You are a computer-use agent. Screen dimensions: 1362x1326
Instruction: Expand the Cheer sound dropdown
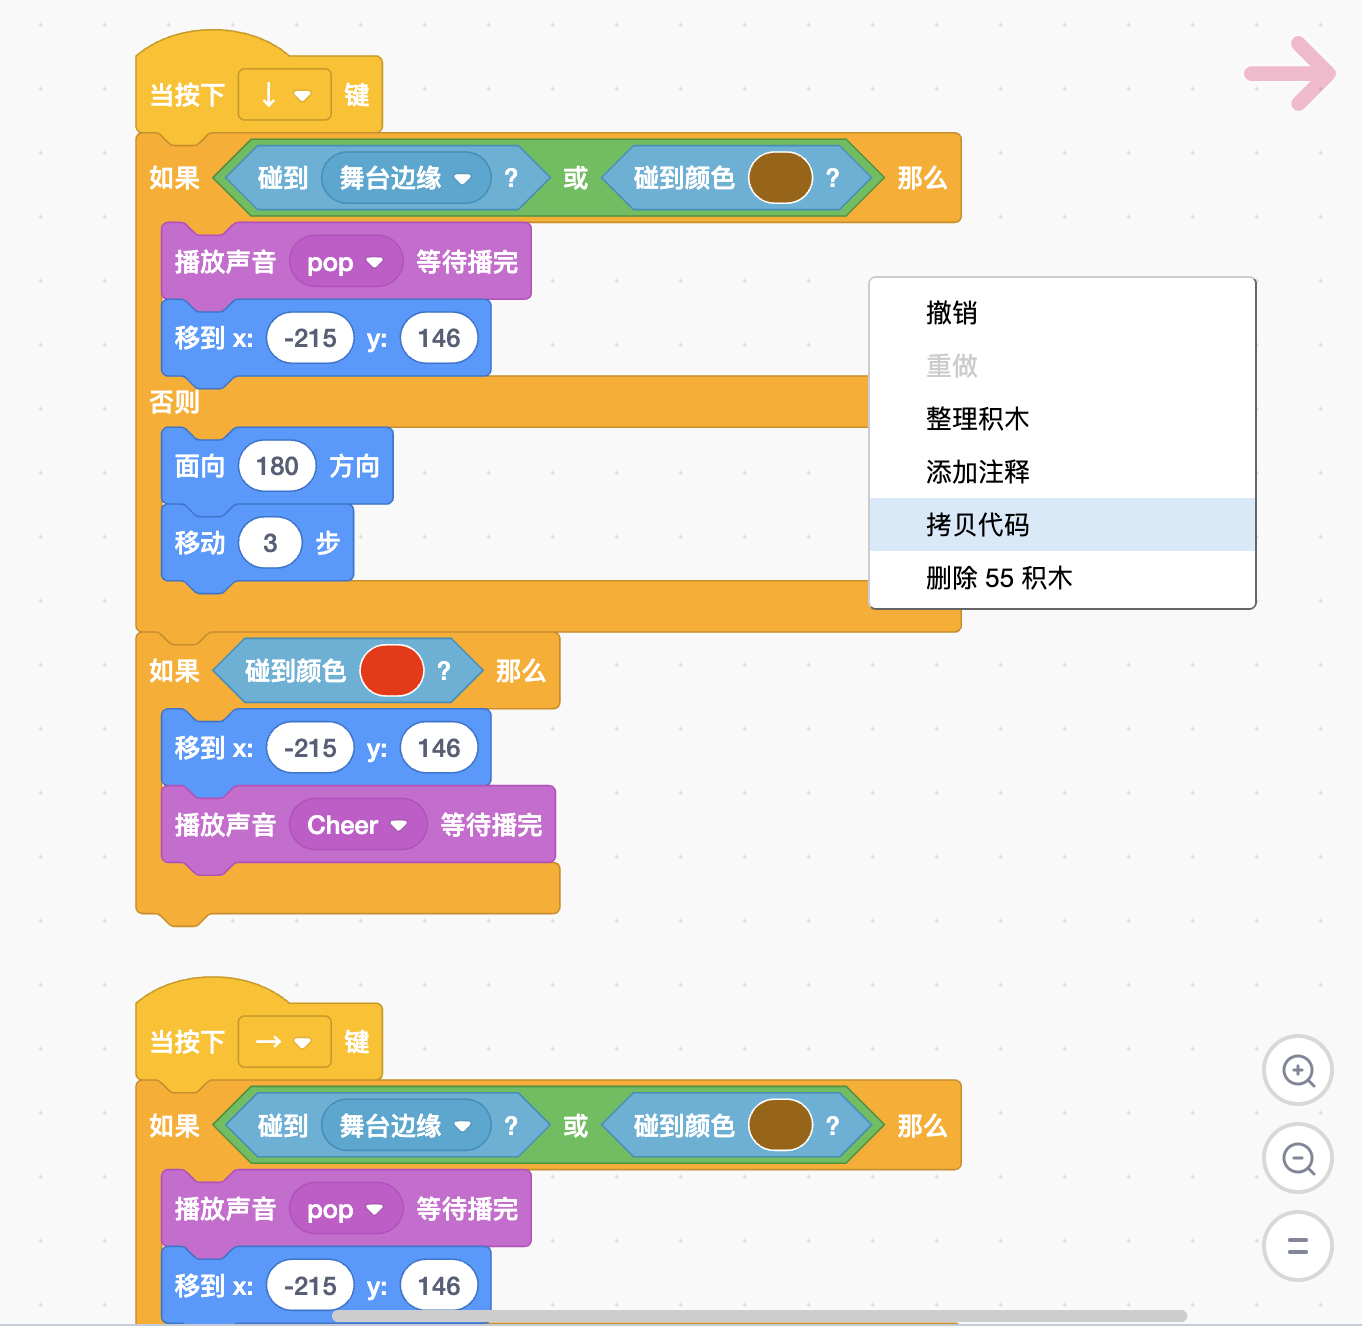point(358,825)
